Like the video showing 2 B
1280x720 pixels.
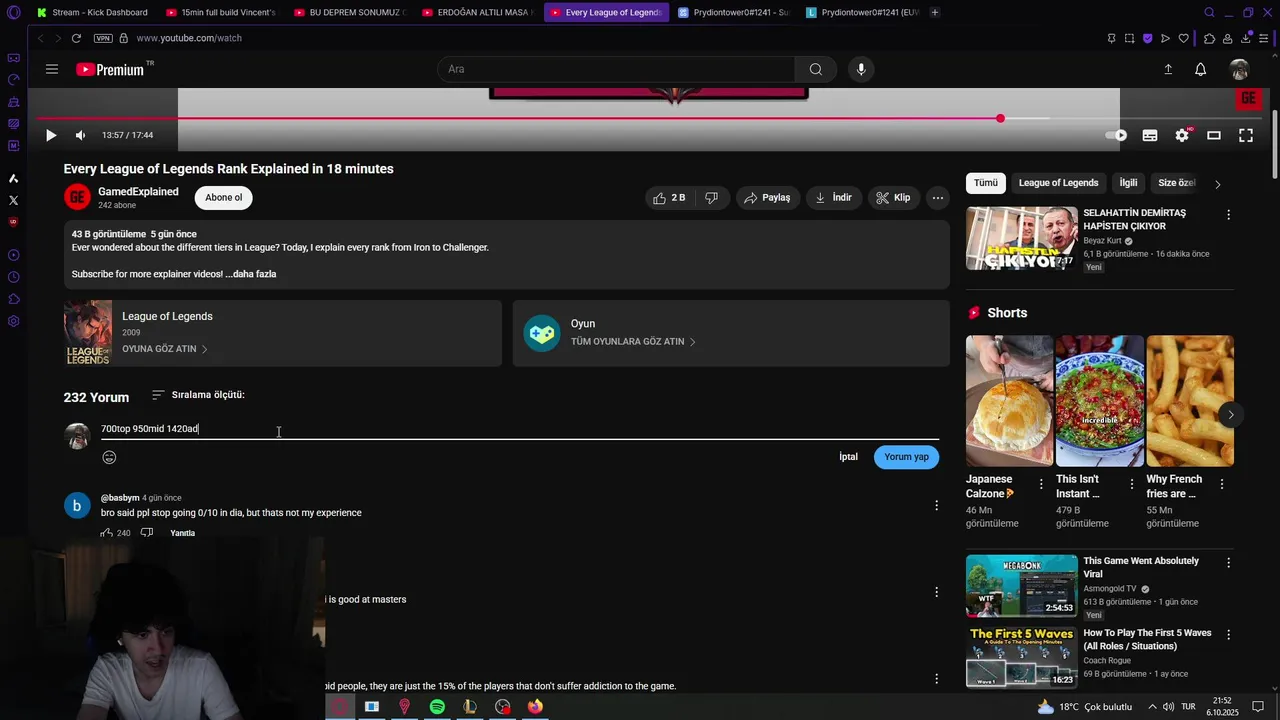tap(669, 197)
